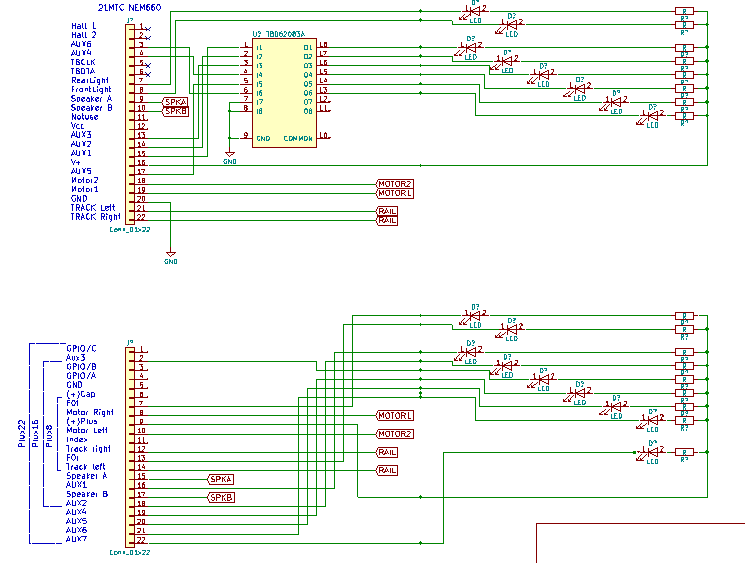Screen dimensions: 745x563
Task: Click the GND symbol below the IC
Action: 229,156
